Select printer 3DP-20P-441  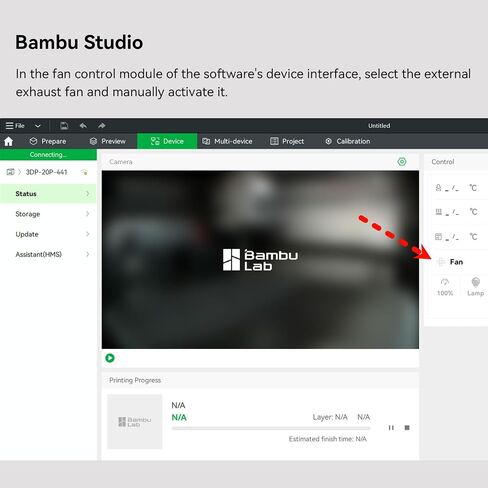[46, 172]
